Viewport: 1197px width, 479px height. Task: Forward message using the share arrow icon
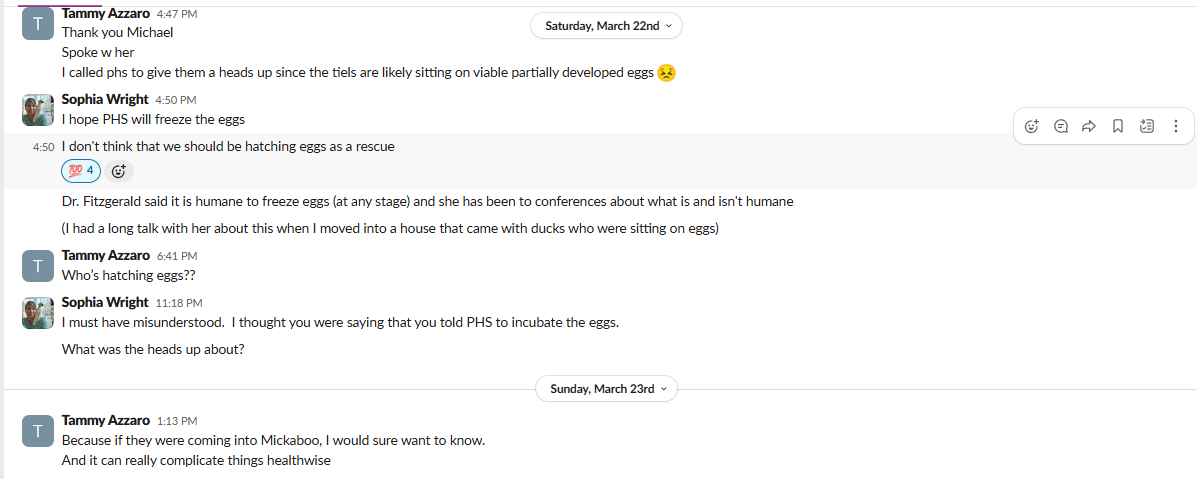click(x=1090, y=126)
